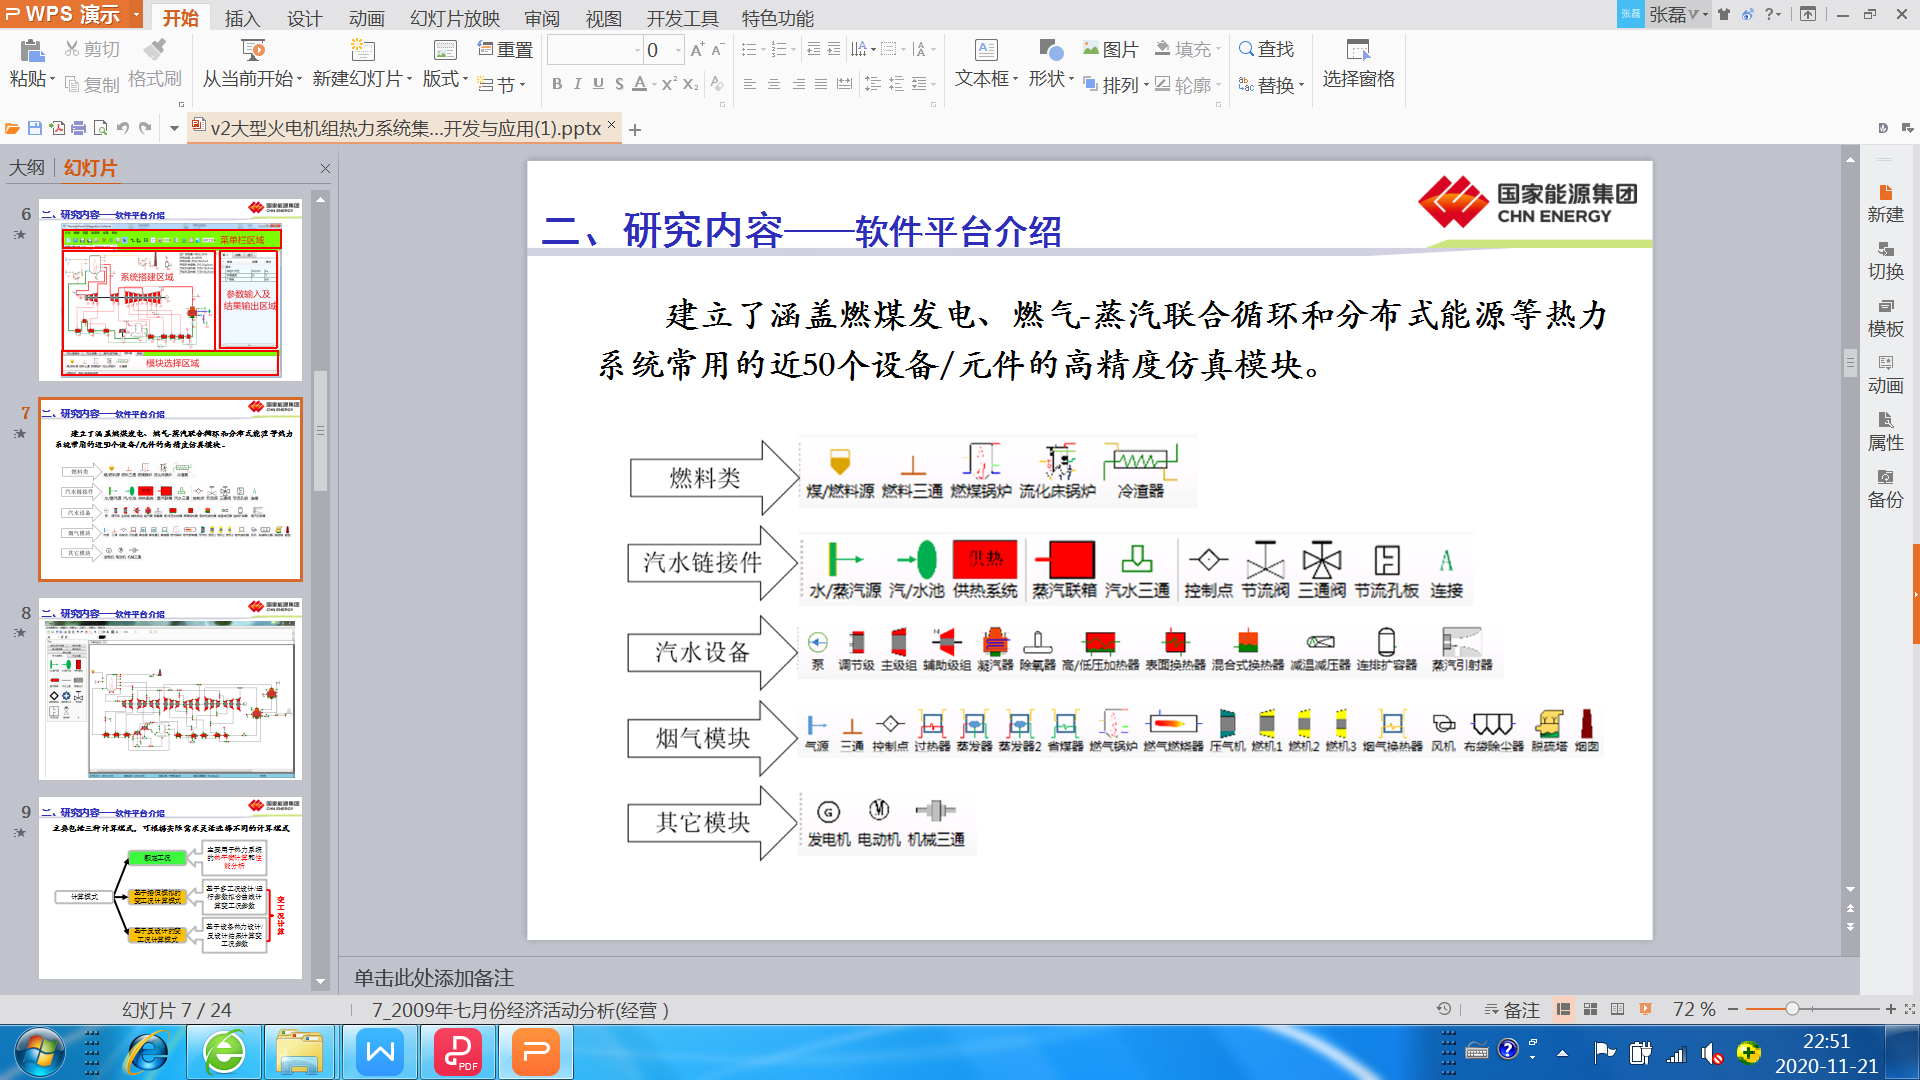Viewport: 1920px width, 1080px height.
Task: Click the clear formatting icon
Action: tap(717, 84)
